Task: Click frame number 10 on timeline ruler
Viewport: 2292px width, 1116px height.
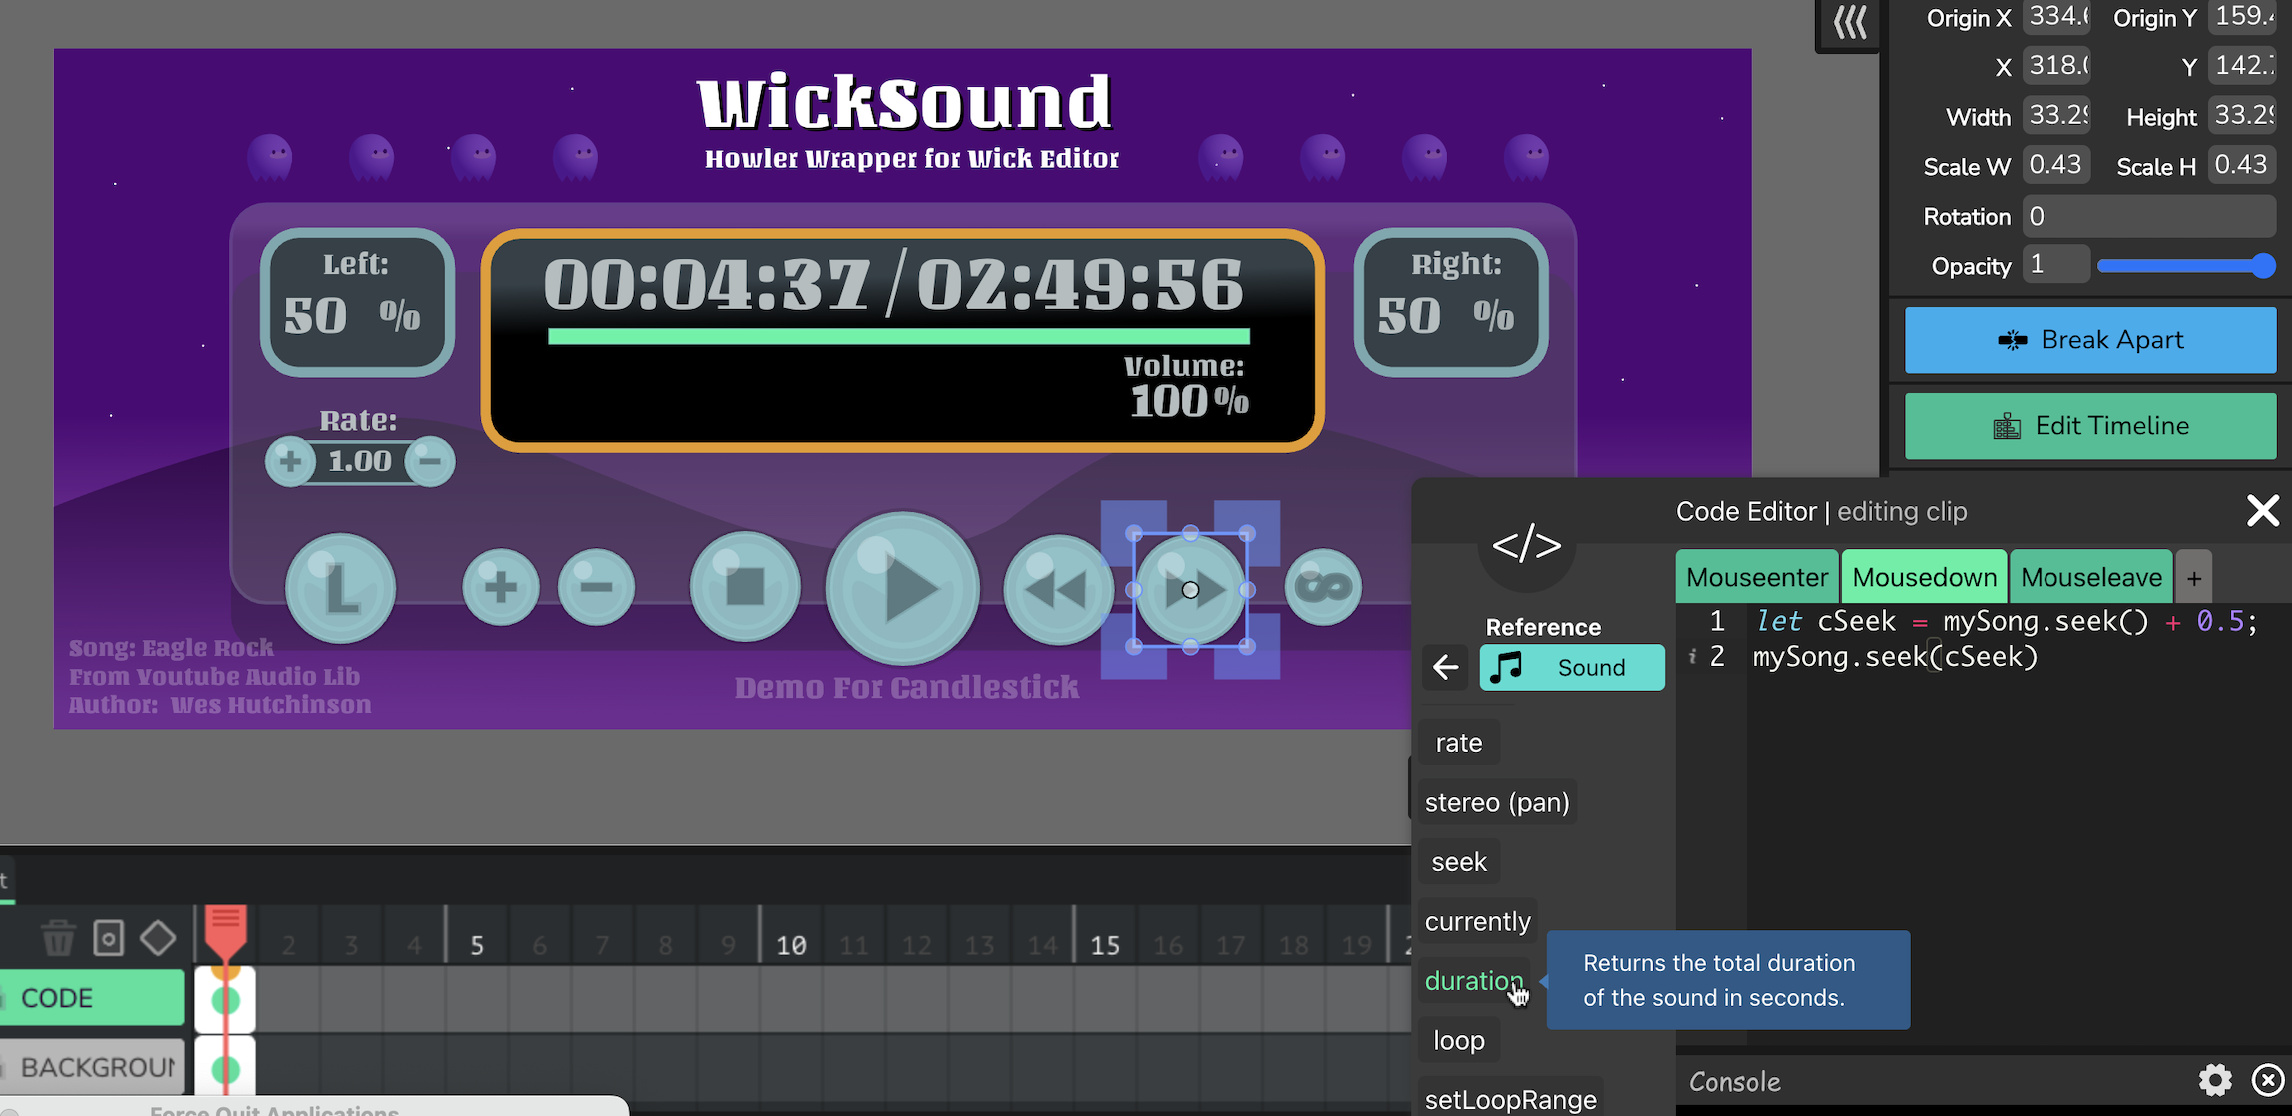Action: point(791,945)
